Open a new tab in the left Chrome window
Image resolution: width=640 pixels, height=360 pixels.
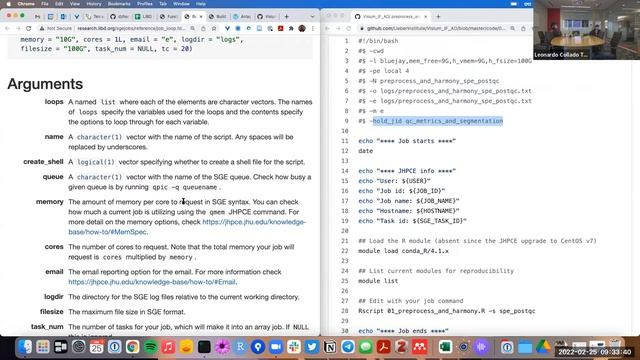[x=287, y=17]
